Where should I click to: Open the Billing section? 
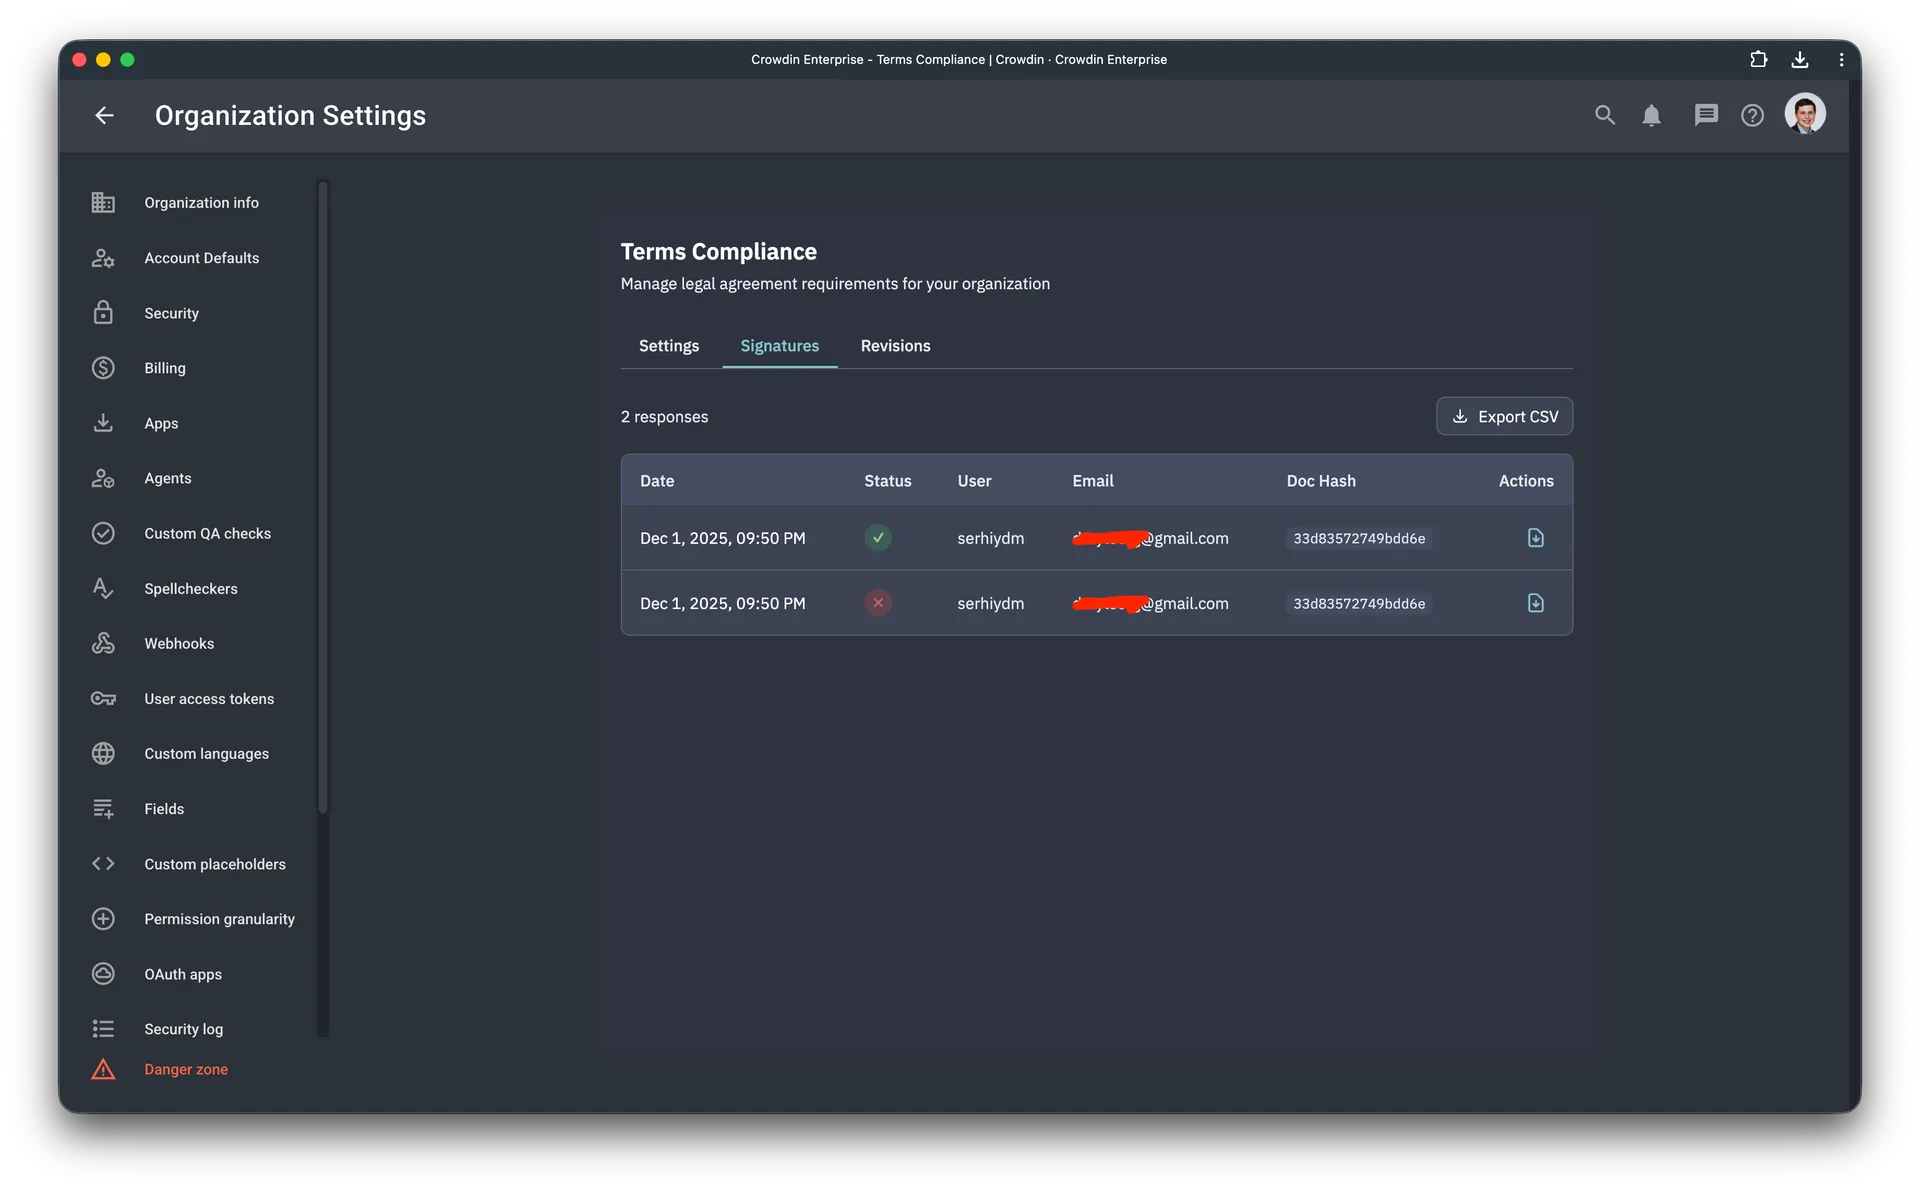(164, 368)
